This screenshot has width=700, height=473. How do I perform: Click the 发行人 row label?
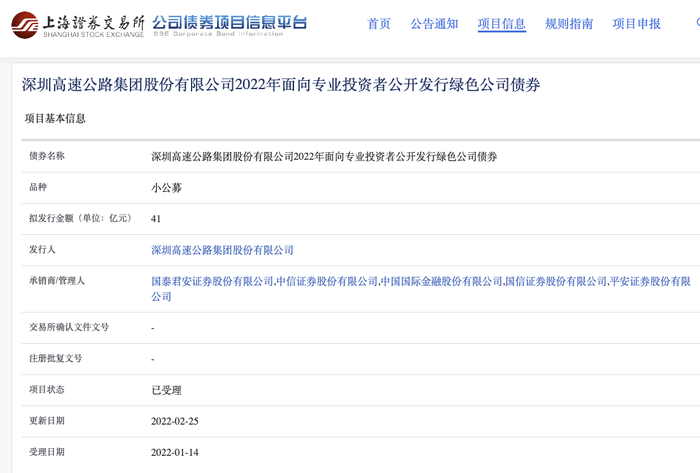click(42, 249)
